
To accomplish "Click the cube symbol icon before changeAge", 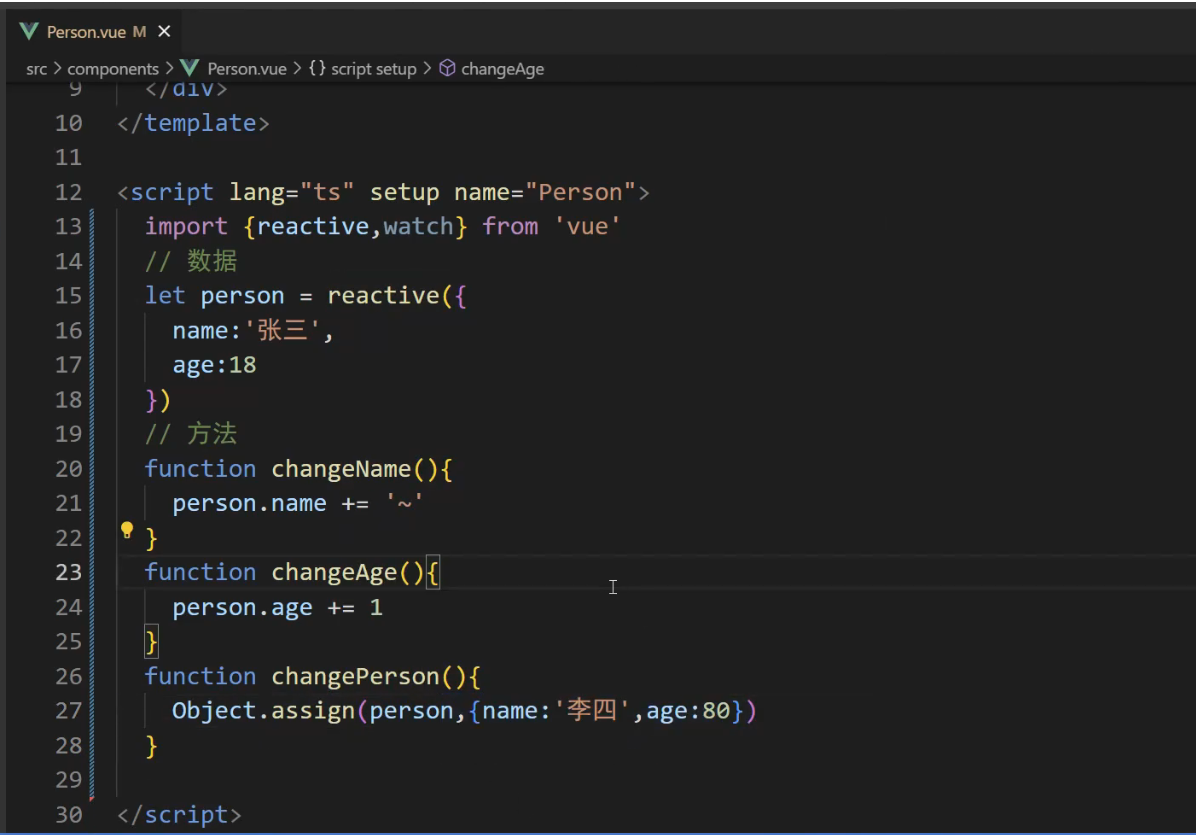I will [x=448, y=68].
